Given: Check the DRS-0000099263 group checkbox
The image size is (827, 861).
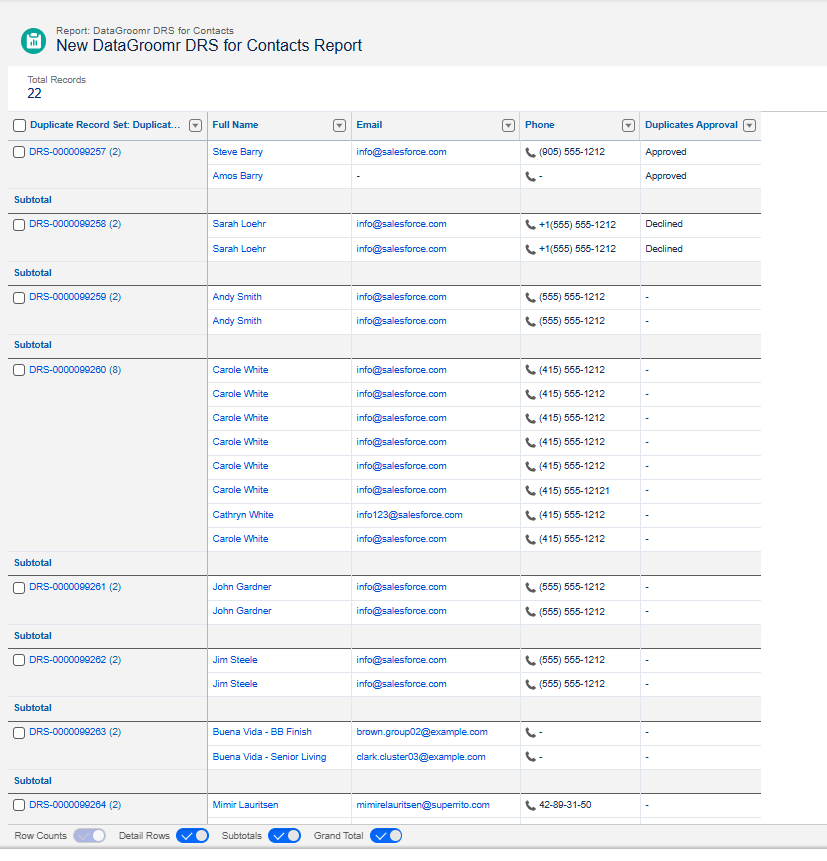Looking at the screenshot, I should (19, 733).
